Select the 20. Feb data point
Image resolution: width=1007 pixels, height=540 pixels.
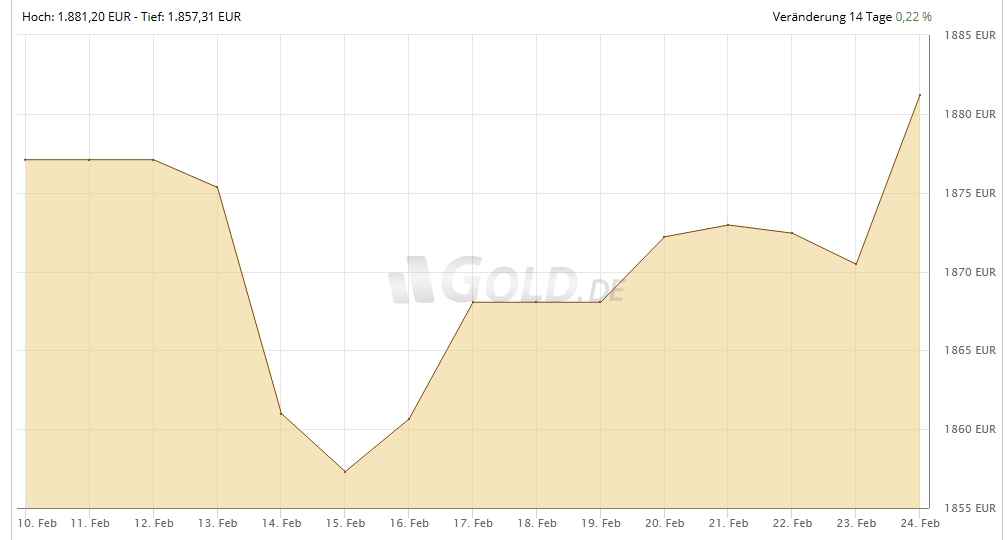pos(664,237)
